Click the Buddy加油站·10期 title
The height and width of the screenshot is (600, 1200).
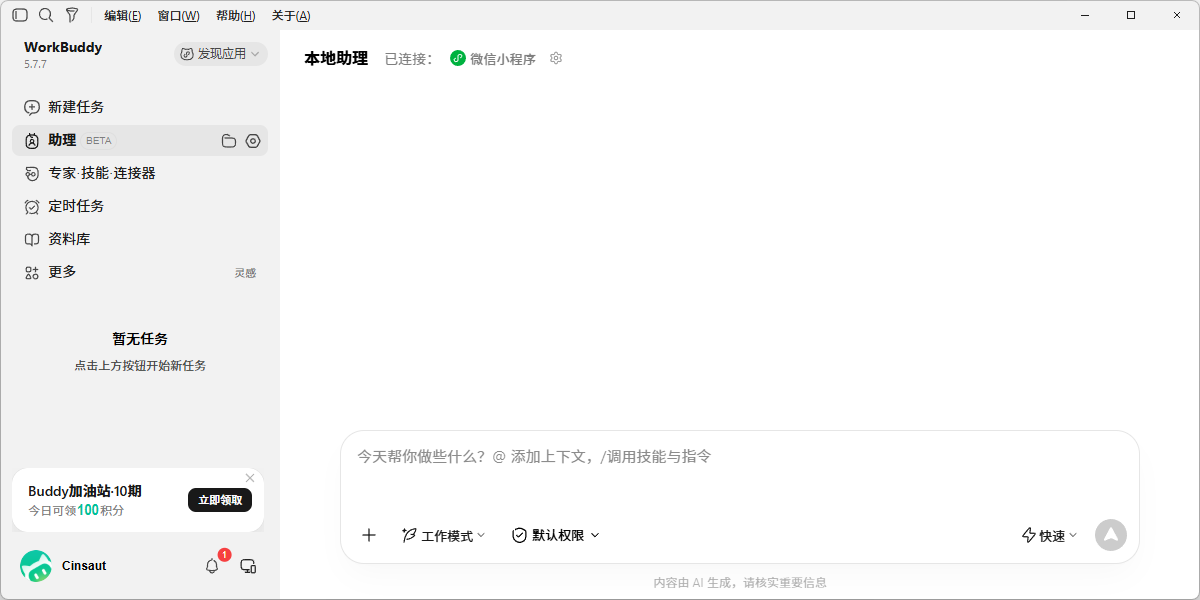85,491
